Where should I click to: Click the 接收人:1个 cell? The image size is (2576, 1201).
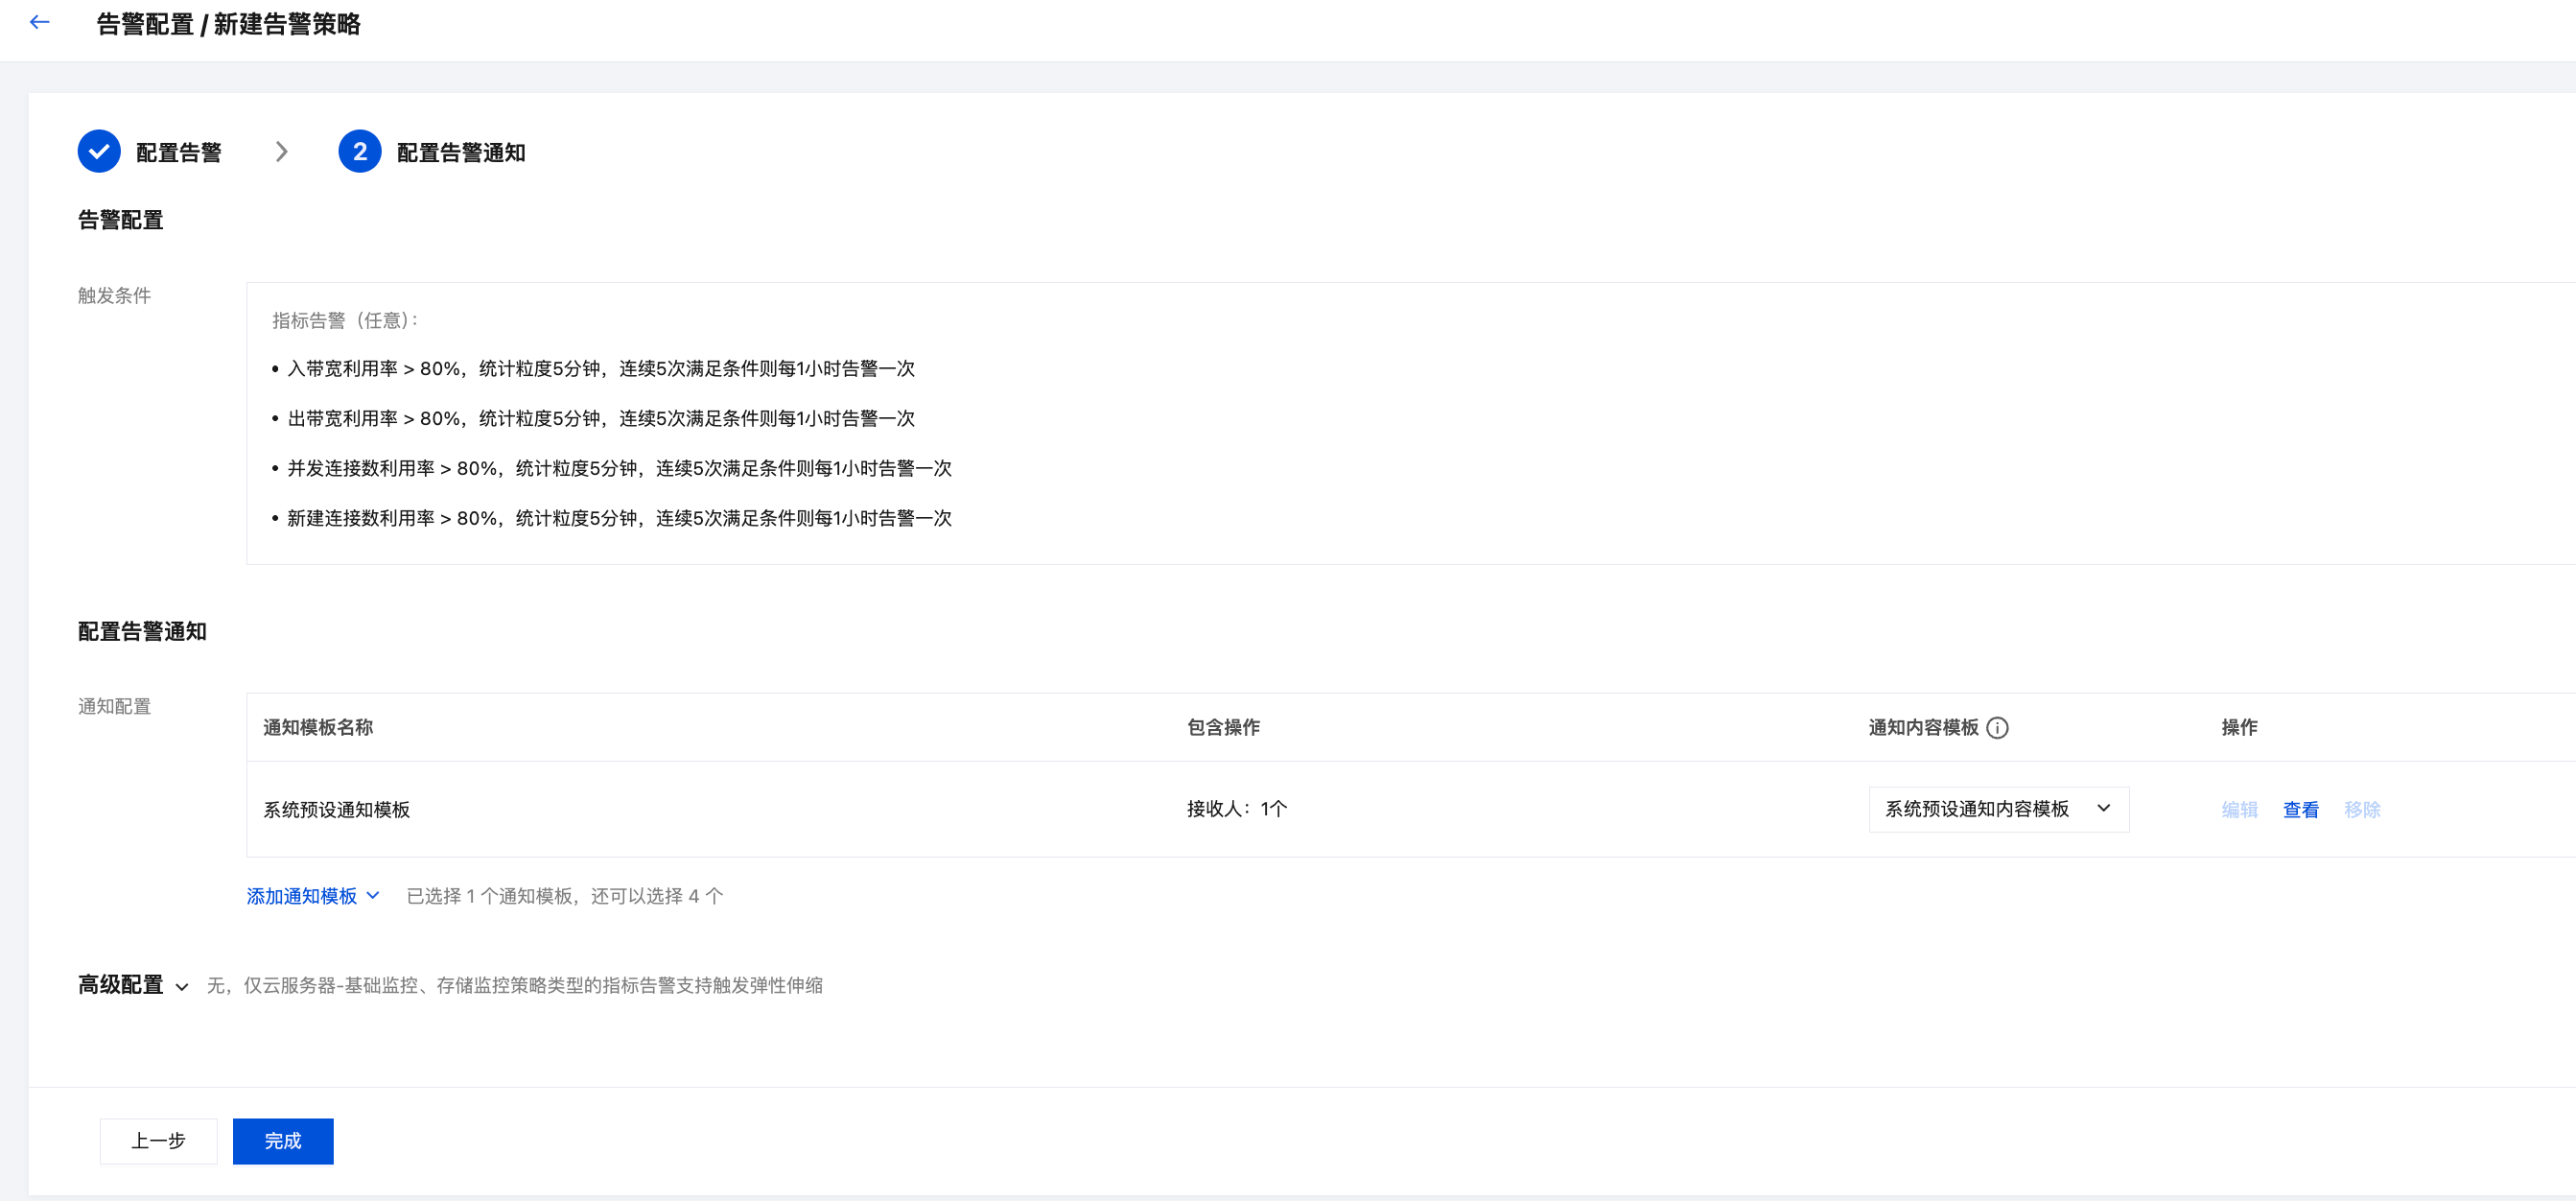[x=1236, y=809]
